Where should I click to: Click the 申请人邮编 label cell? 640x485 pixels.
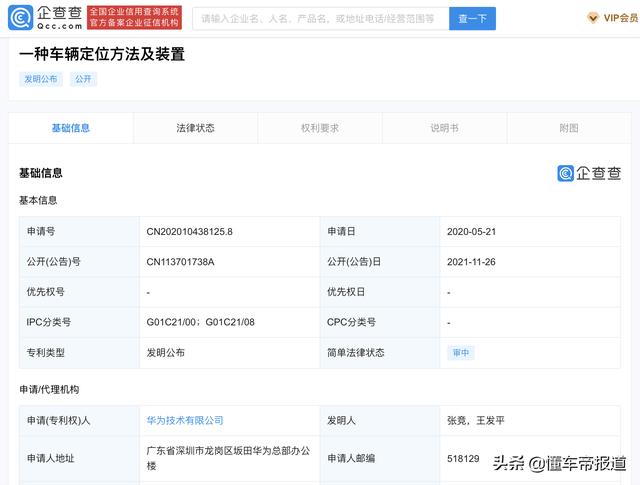tap(380, 458)
